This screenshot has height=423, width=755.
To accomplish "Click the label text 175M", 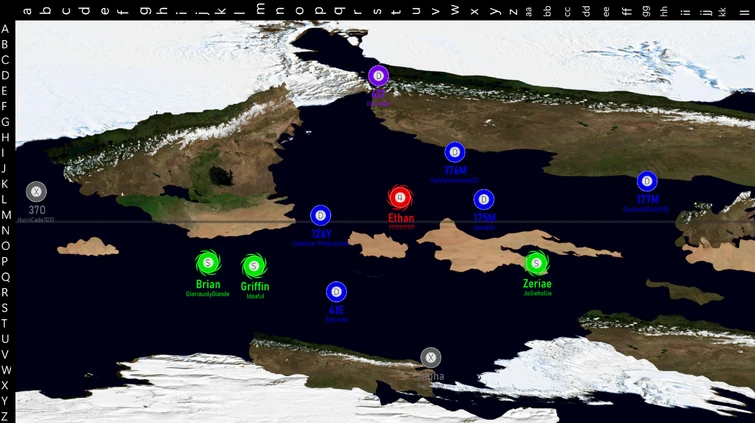I will tap(484, 218).
